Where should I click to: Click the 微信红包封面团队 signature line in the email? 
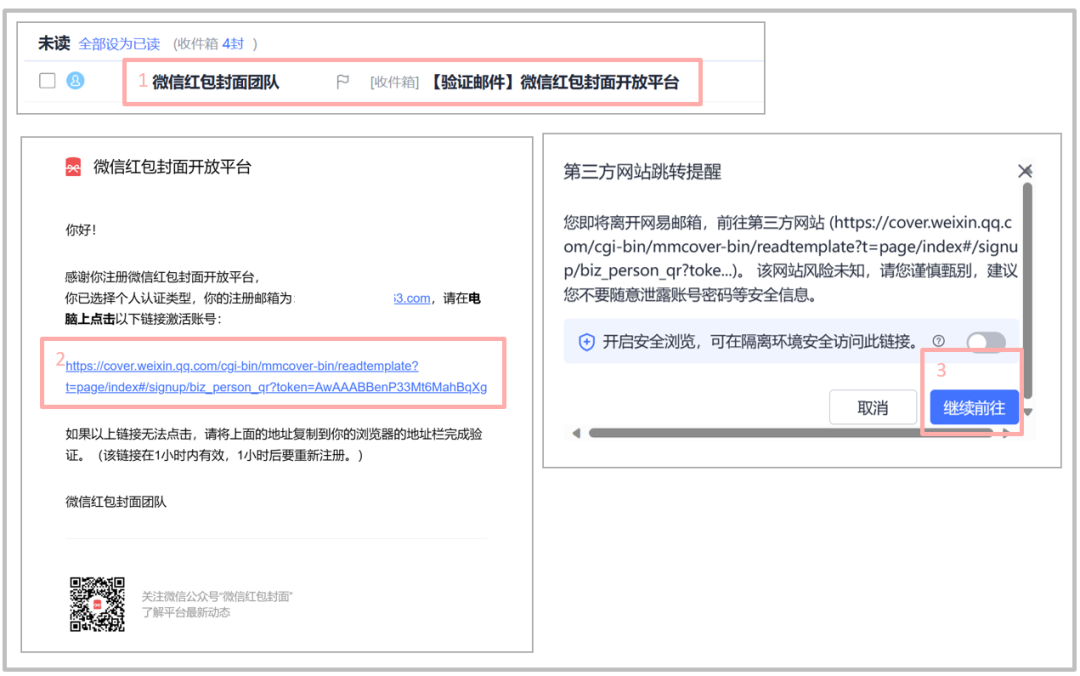coord(116,502)
